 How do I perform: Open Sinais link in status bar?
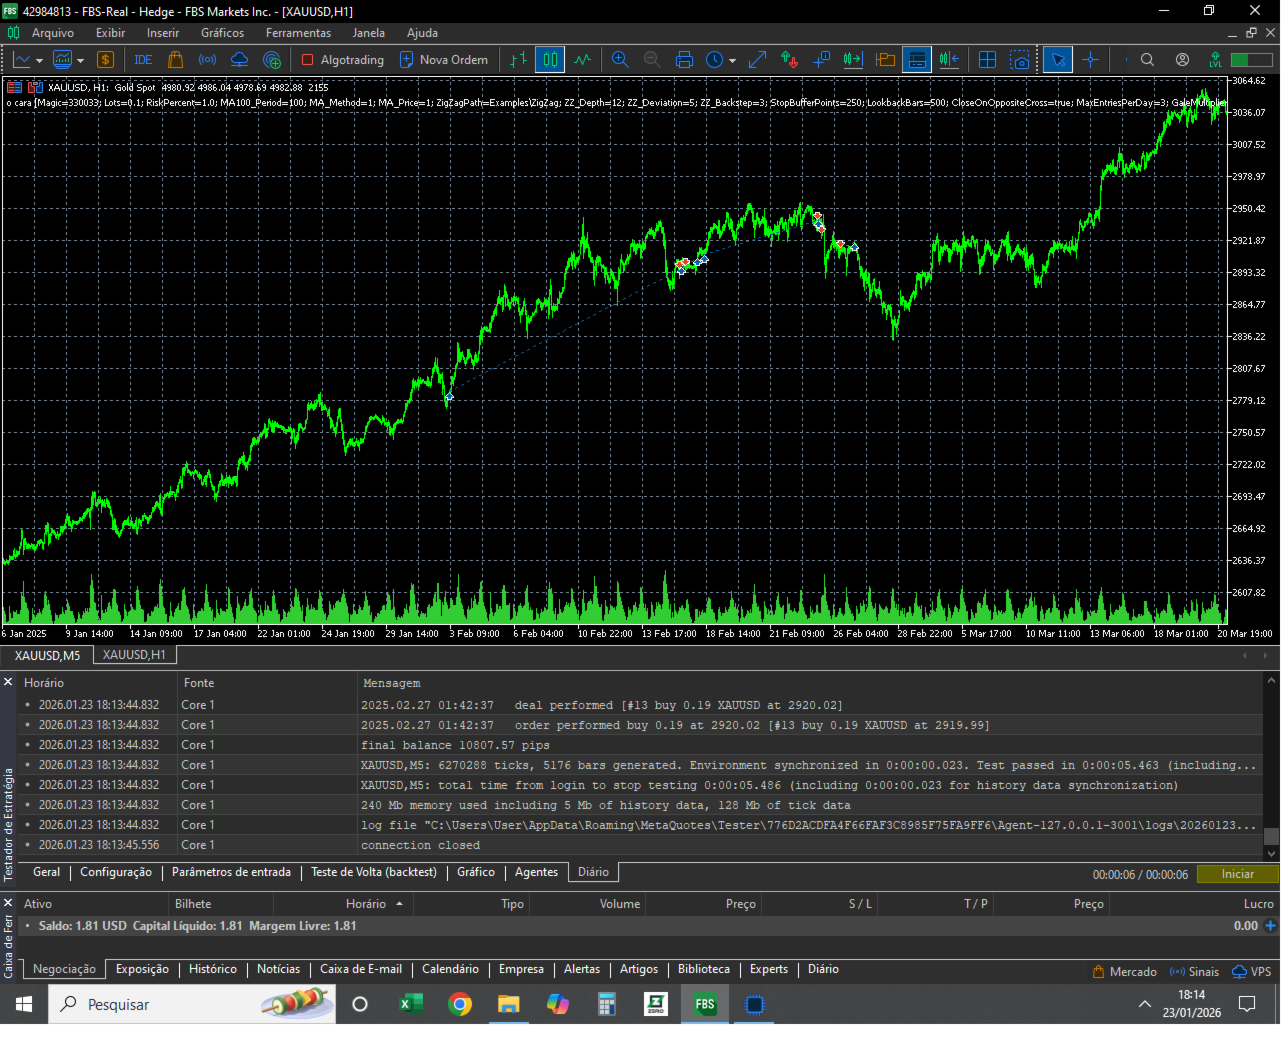1195,971
